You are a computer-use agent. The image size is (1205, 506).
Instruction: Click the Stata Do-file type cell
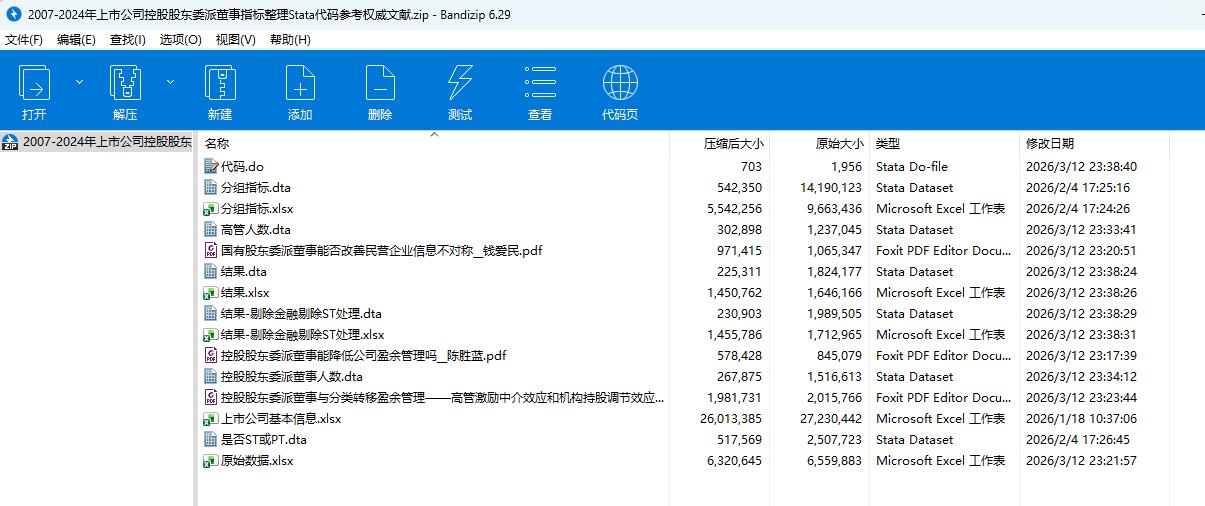pos(912,167)
